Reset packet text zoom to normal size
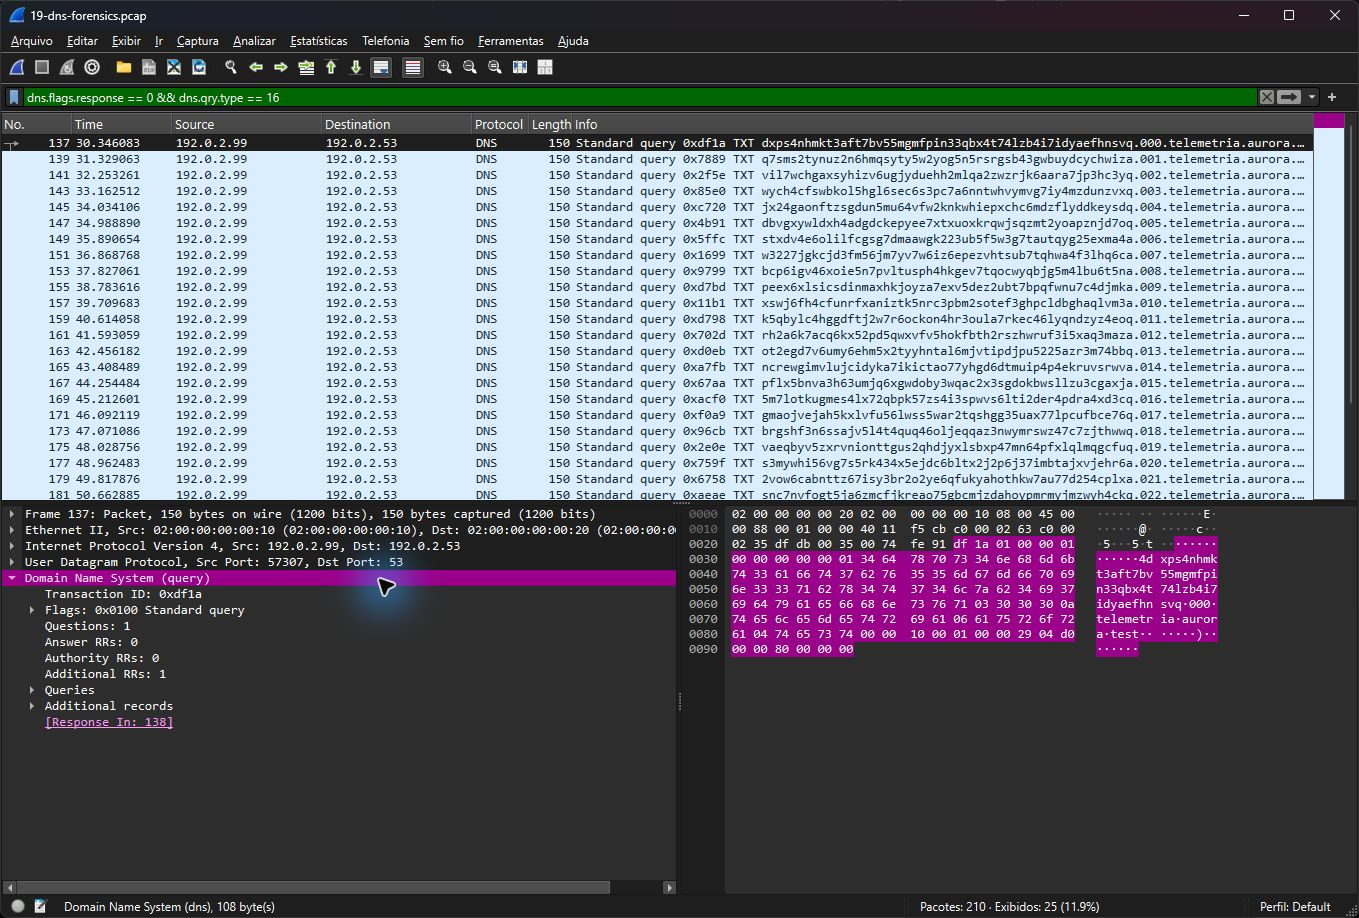The image size is (1359, 918). [495, 67]
